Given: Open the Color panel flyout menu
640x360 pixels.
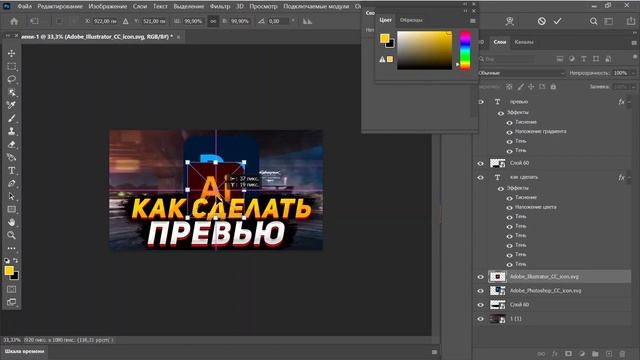Looking at the screenshot, I should click(472, 20).
